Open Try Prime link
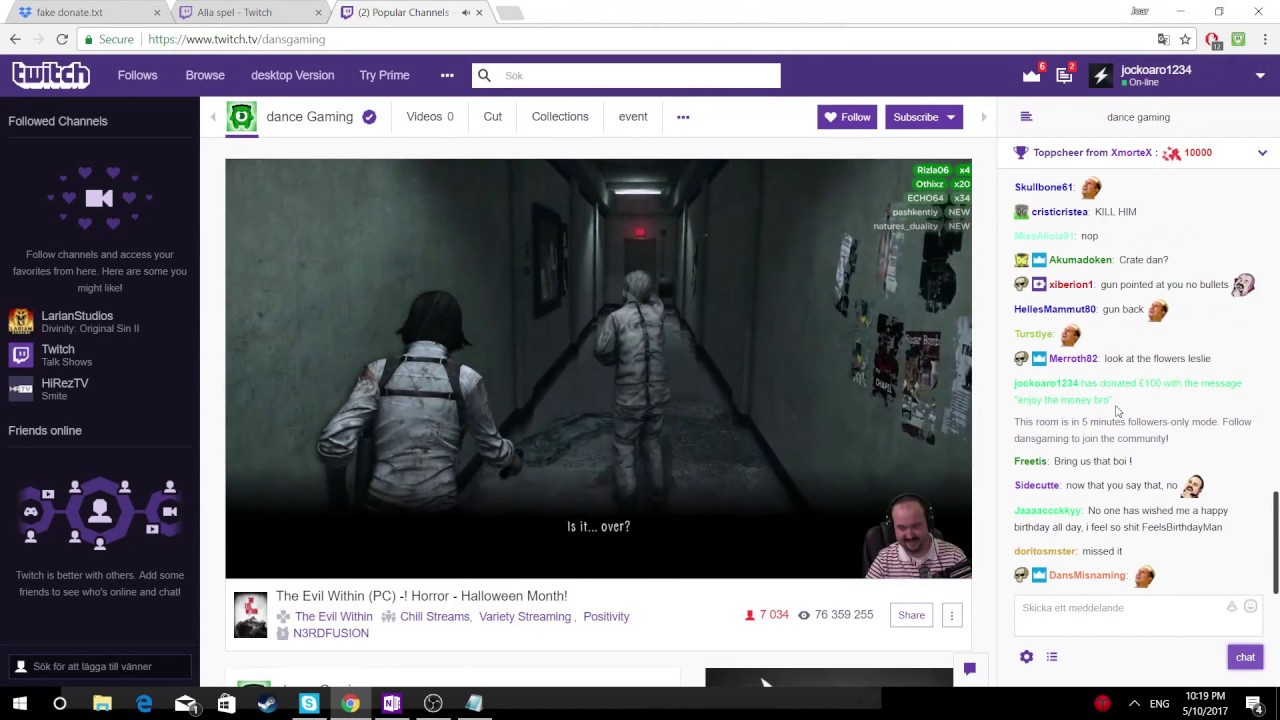 [x=384, y=75]
